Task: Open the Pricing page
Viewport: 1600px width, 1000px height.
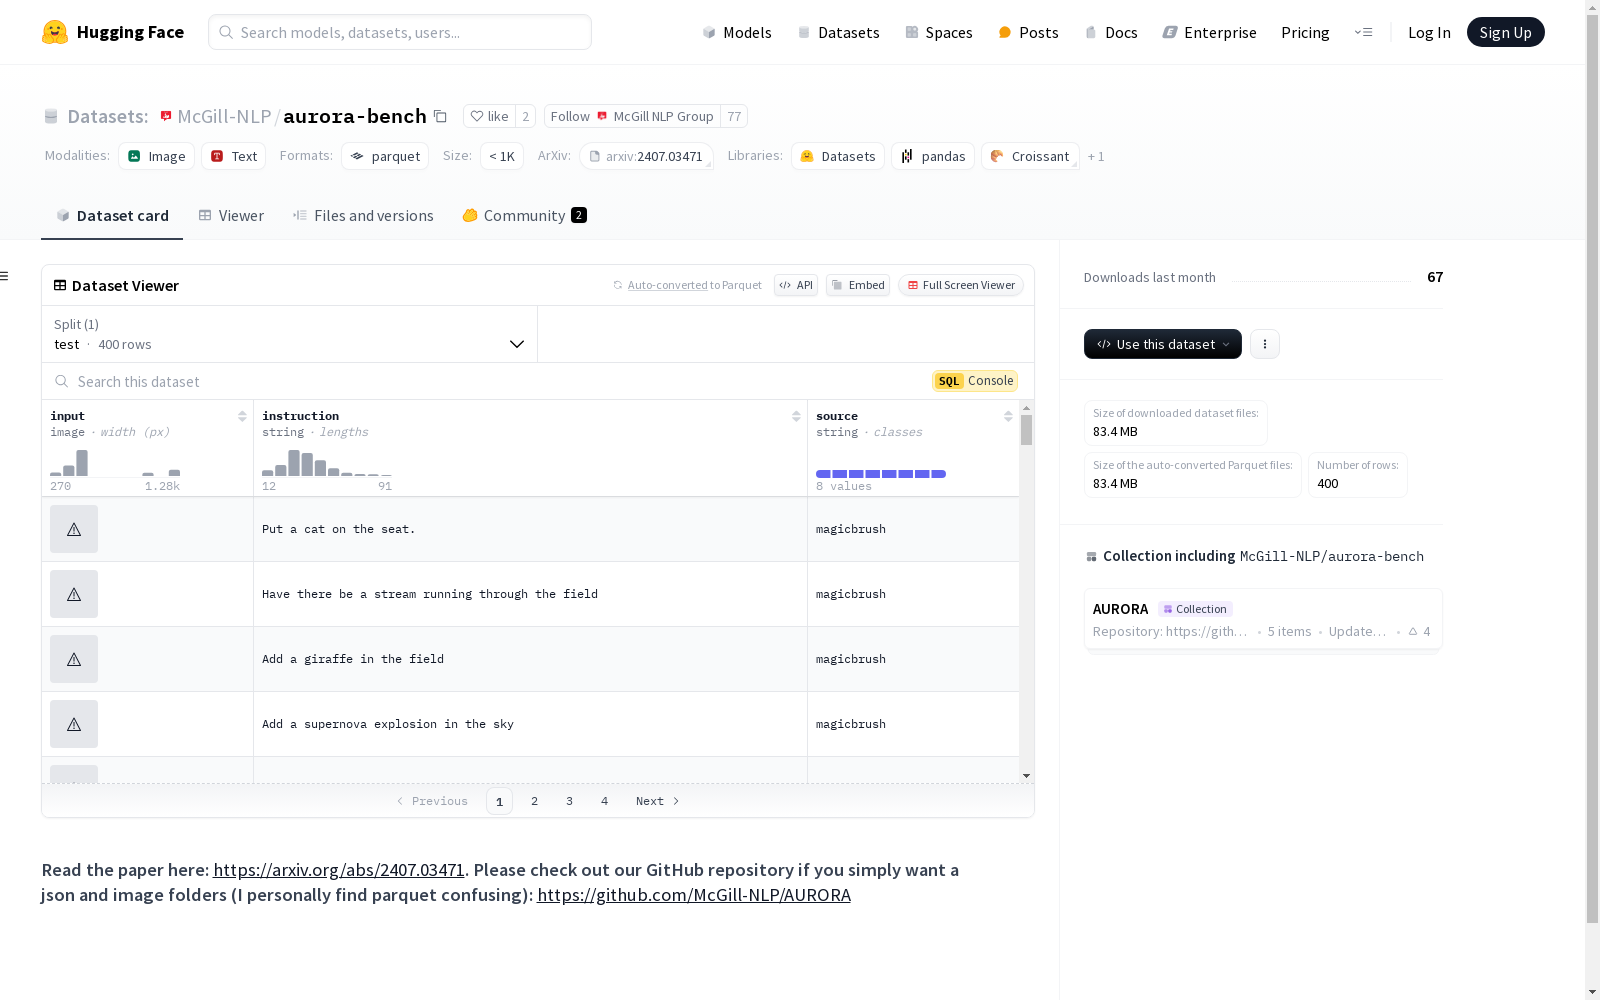Action: pyautogui.click(x=1305, y=32)
